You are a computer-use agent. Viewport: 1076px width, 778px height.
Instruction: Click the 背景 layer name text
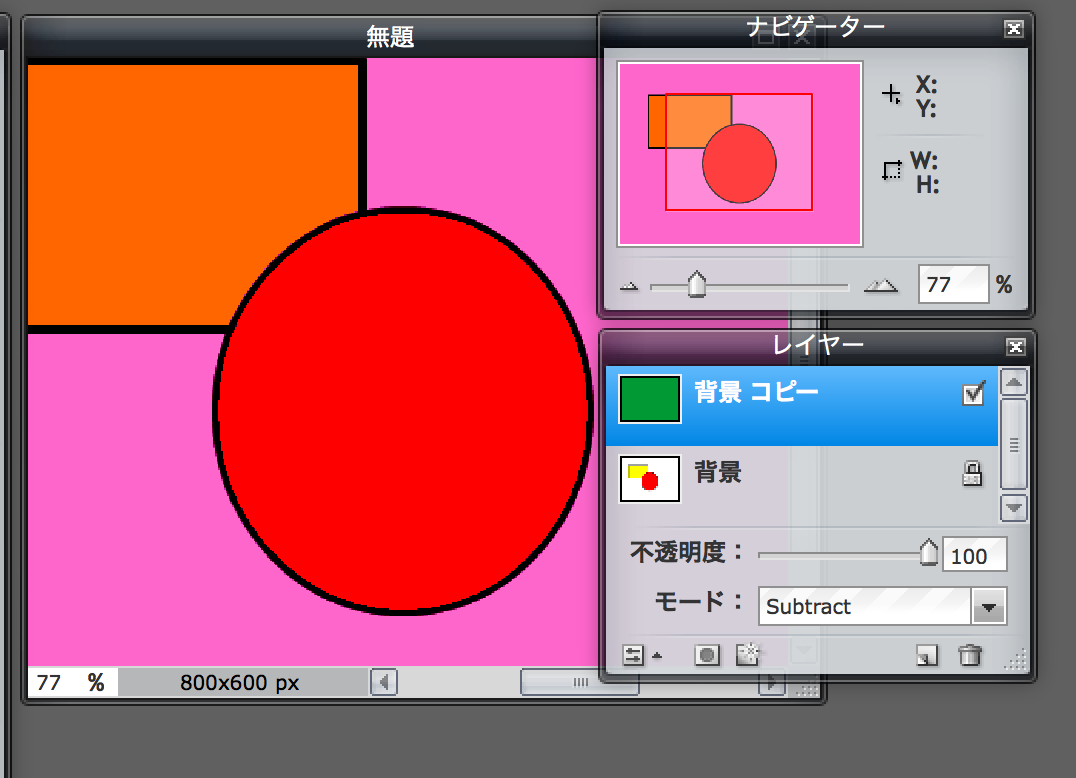(x=718, y=473)
